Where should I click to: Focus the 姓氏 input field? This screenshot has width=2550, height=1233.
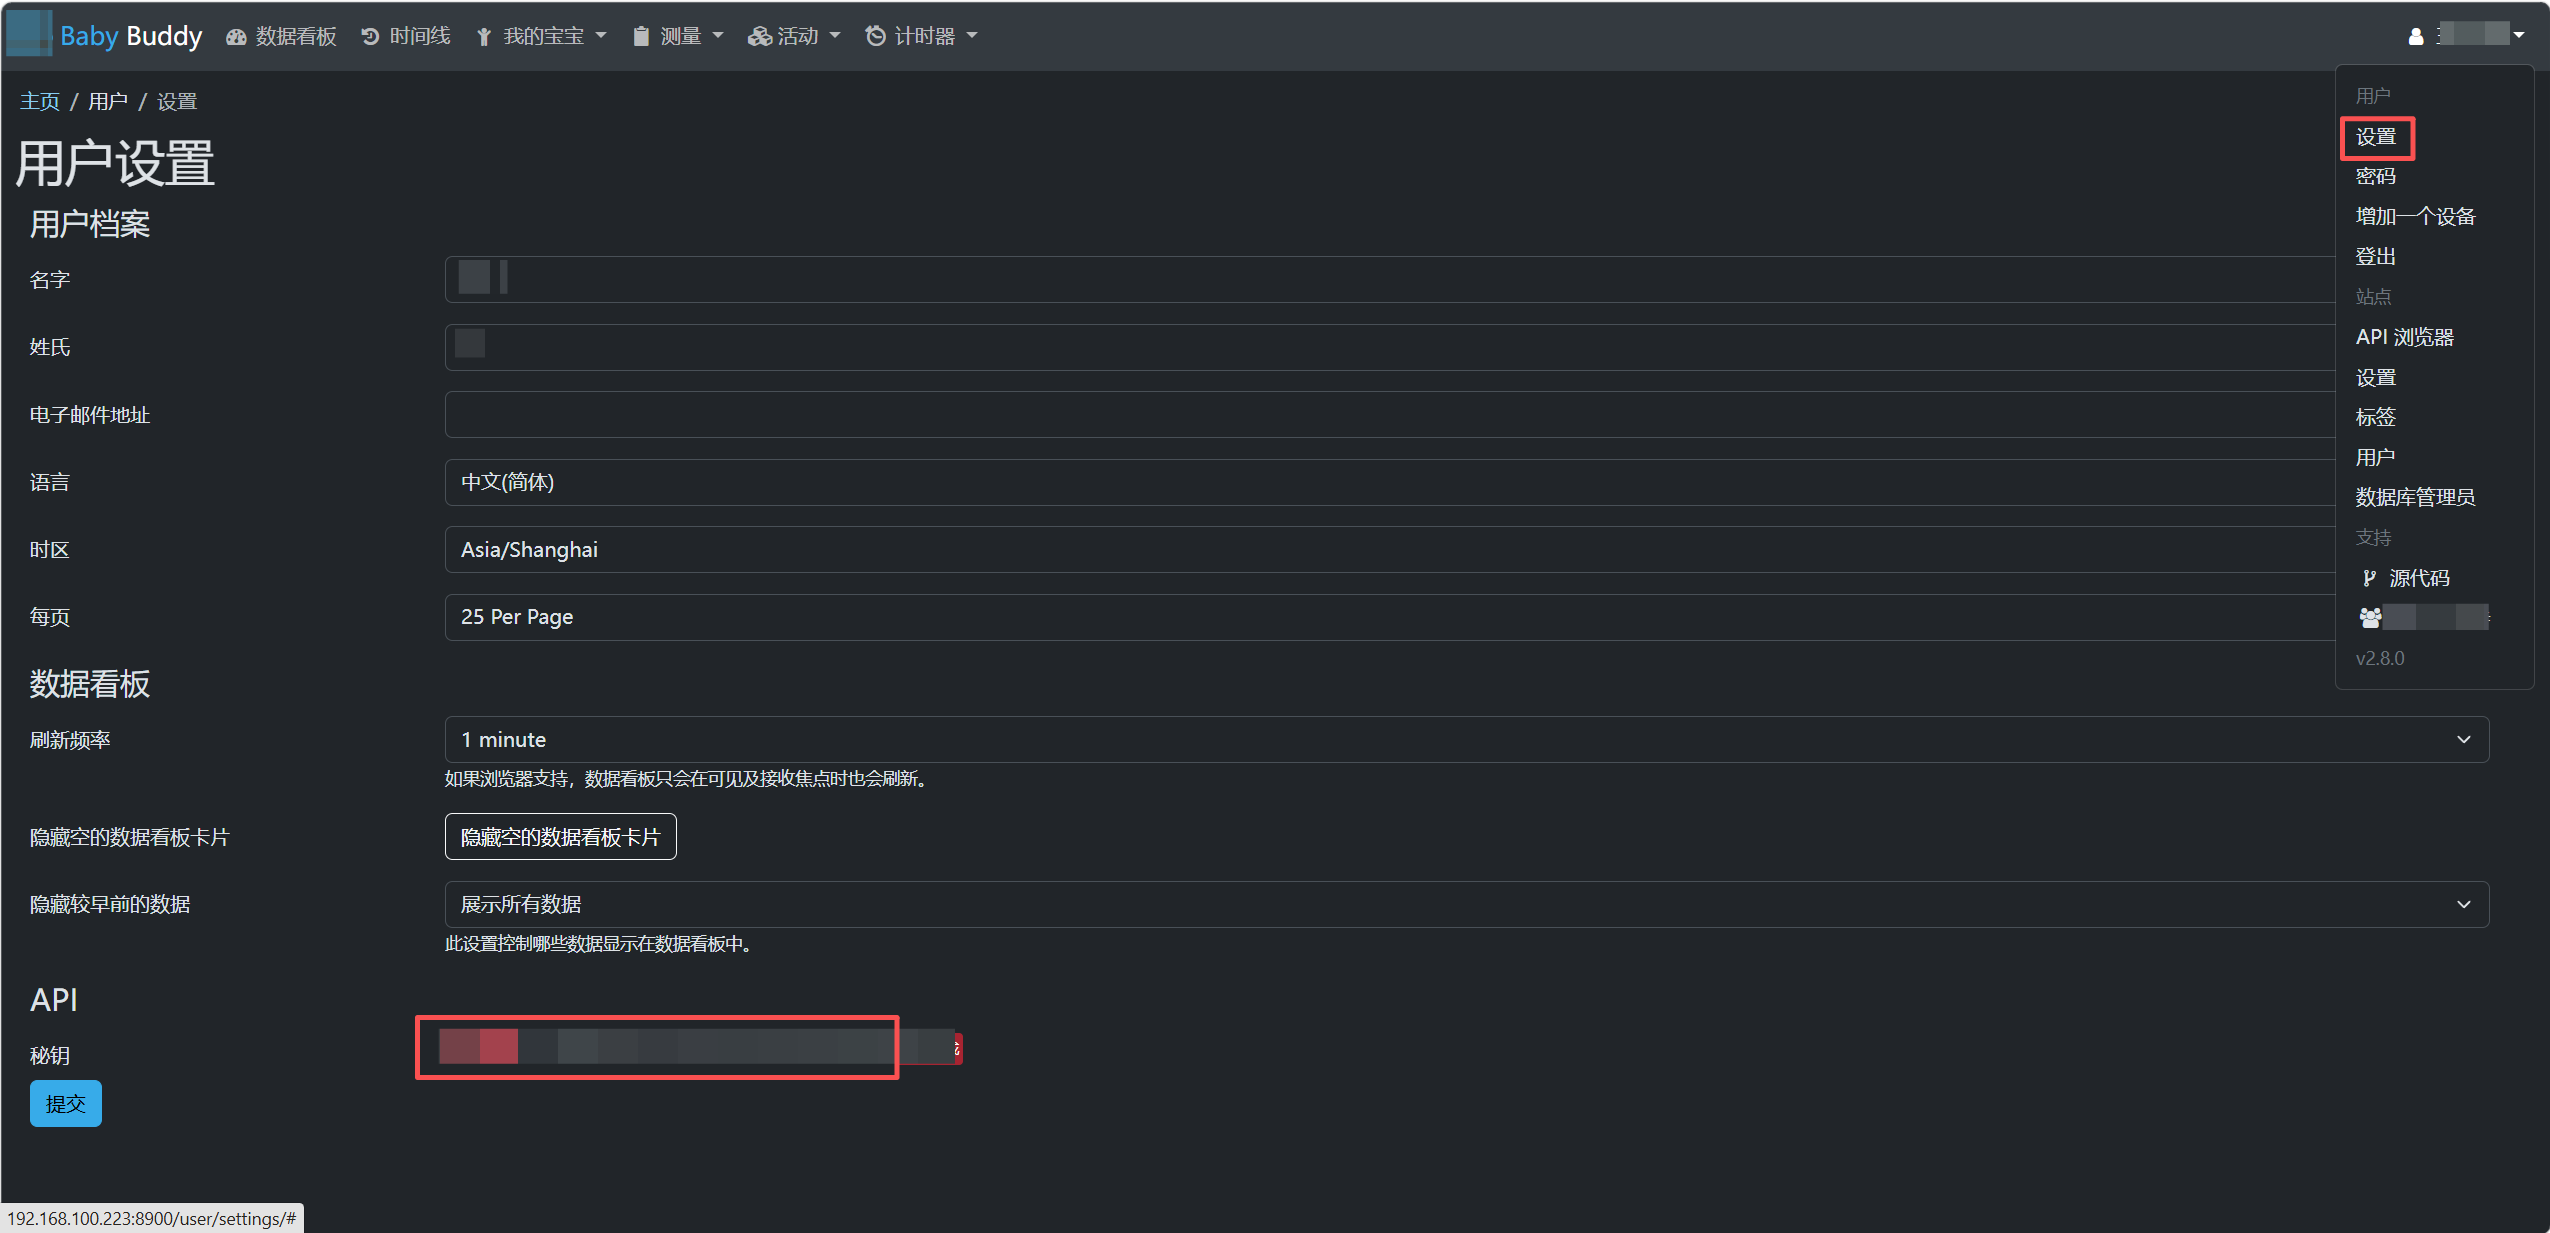(1390, 347)
